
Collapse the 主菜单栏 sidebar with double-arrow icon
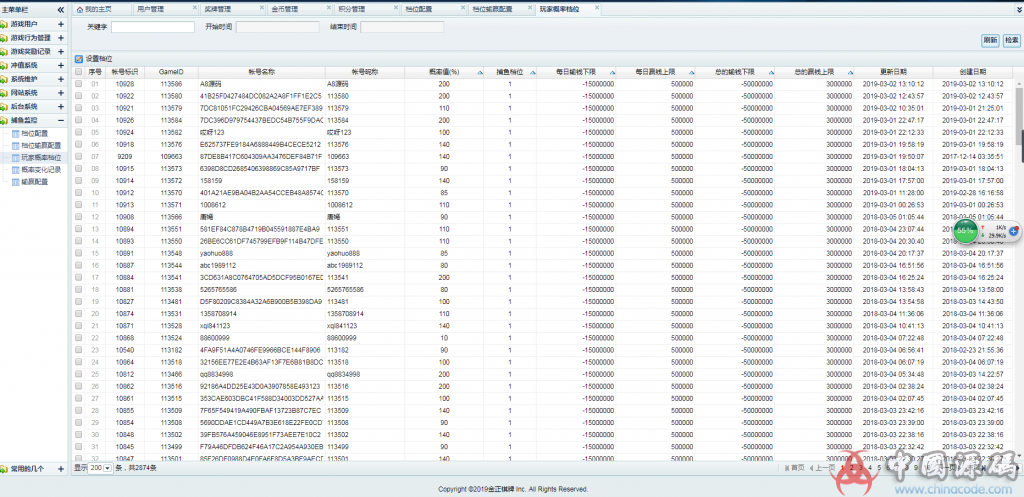tap(61, 10)
